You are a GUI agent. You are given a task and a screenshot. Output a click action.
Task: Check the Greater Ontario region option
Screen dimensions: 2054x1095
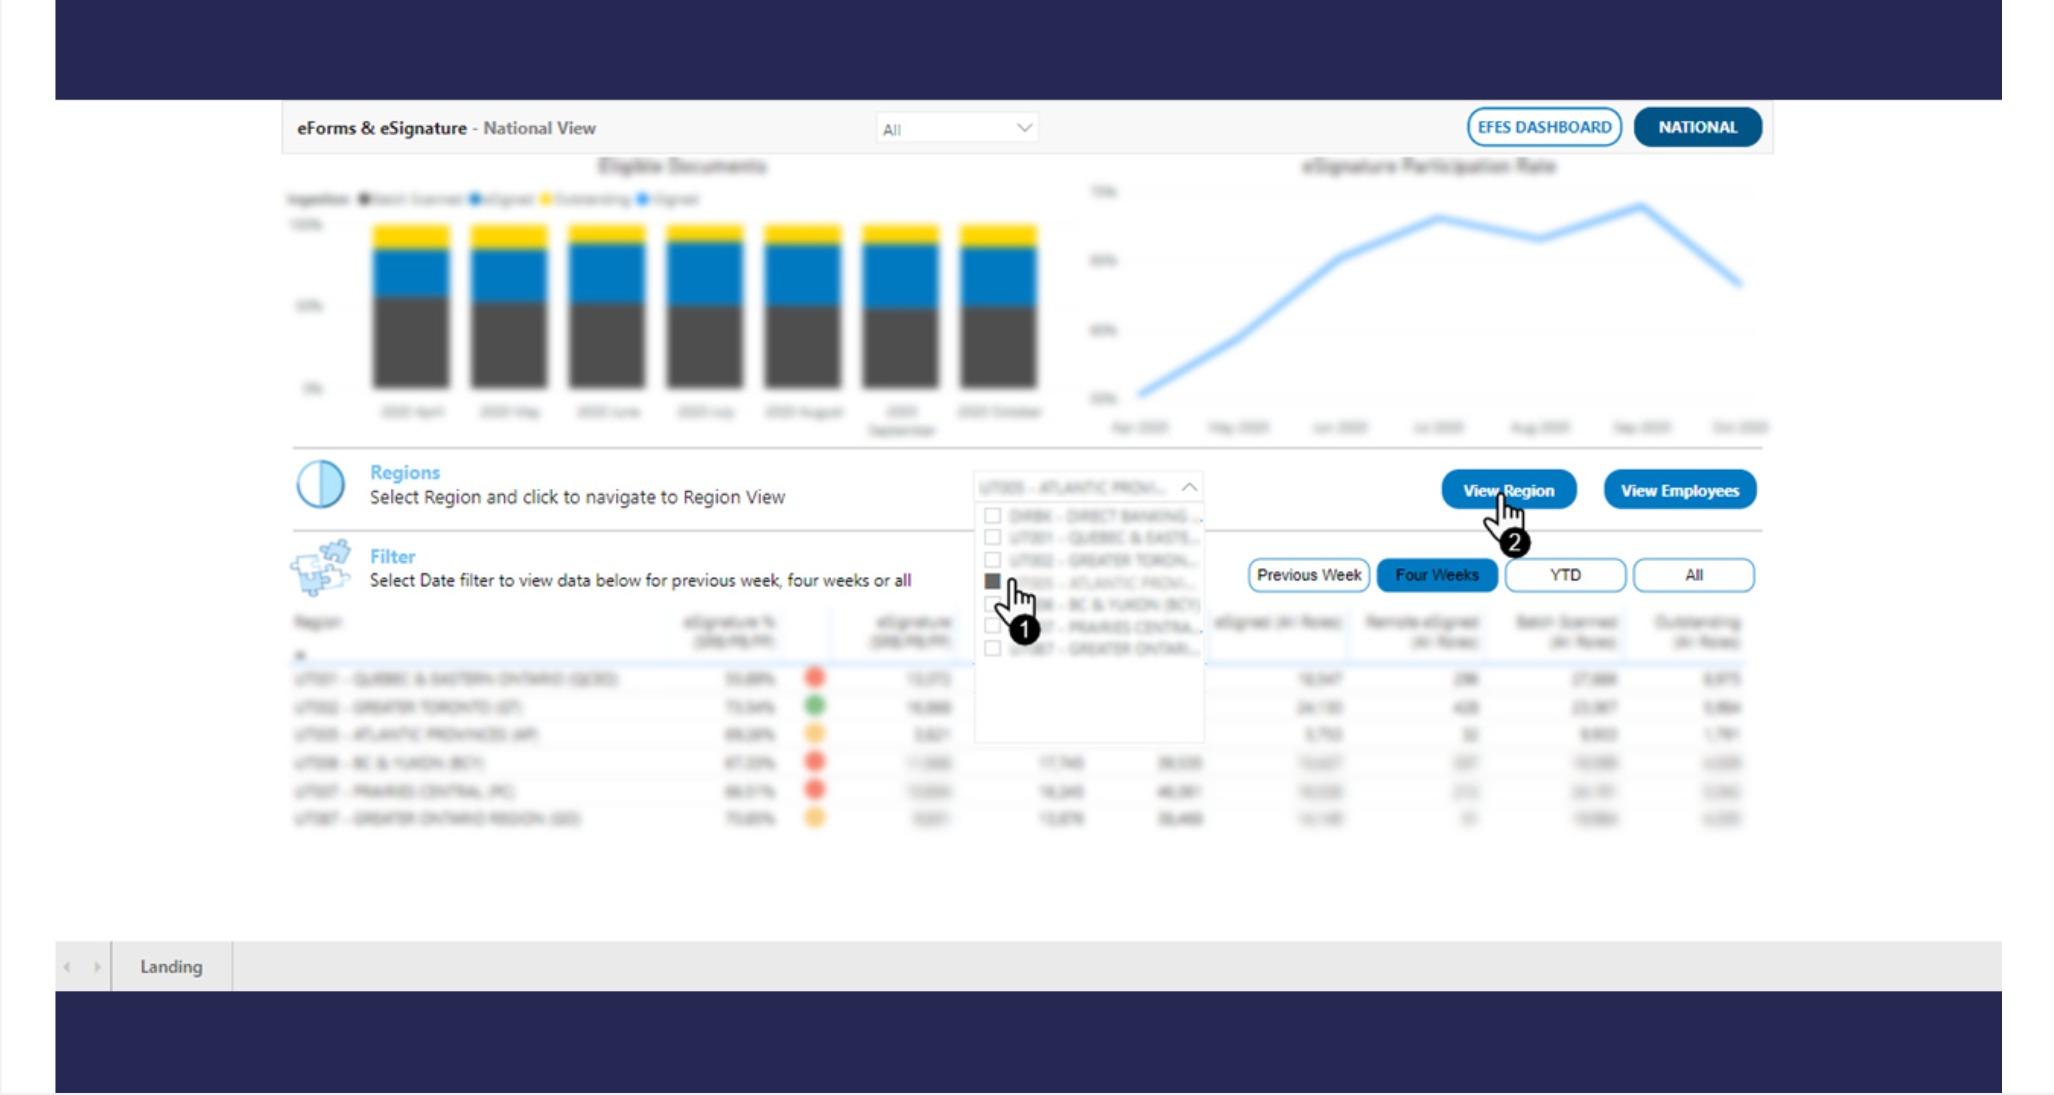(x=992, y=648)
